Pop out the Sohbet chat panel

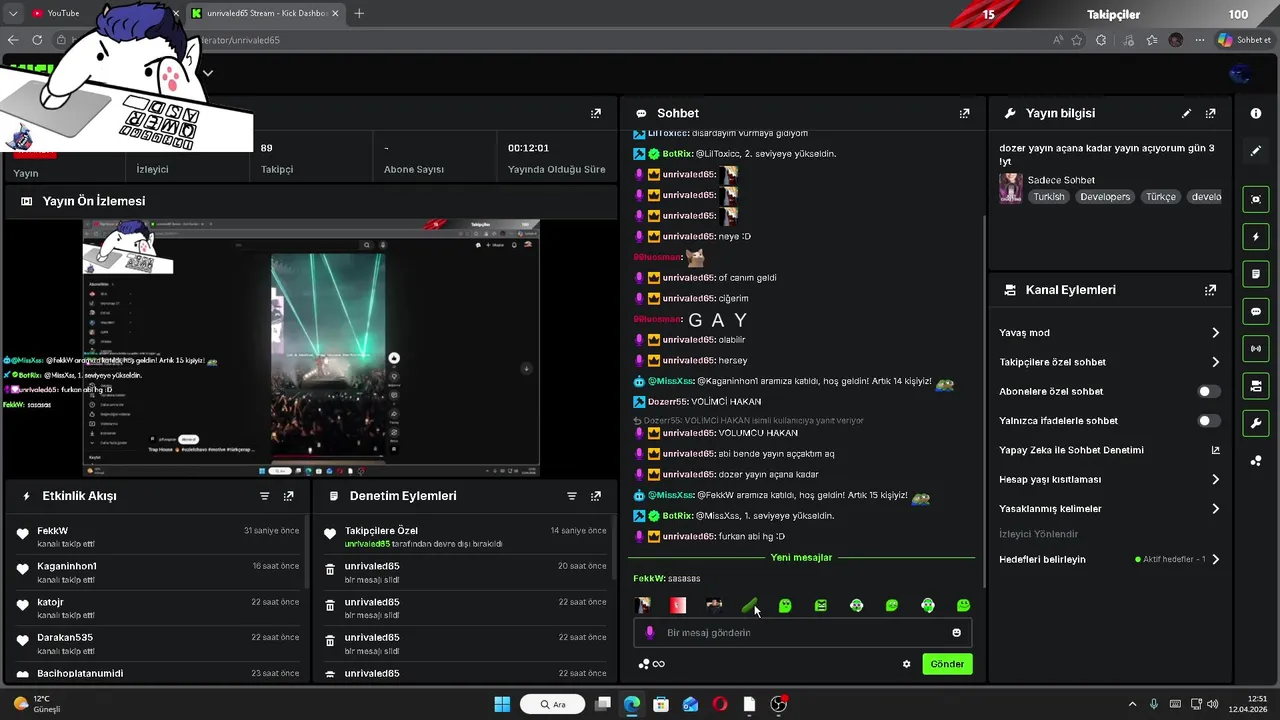(964, 114)
